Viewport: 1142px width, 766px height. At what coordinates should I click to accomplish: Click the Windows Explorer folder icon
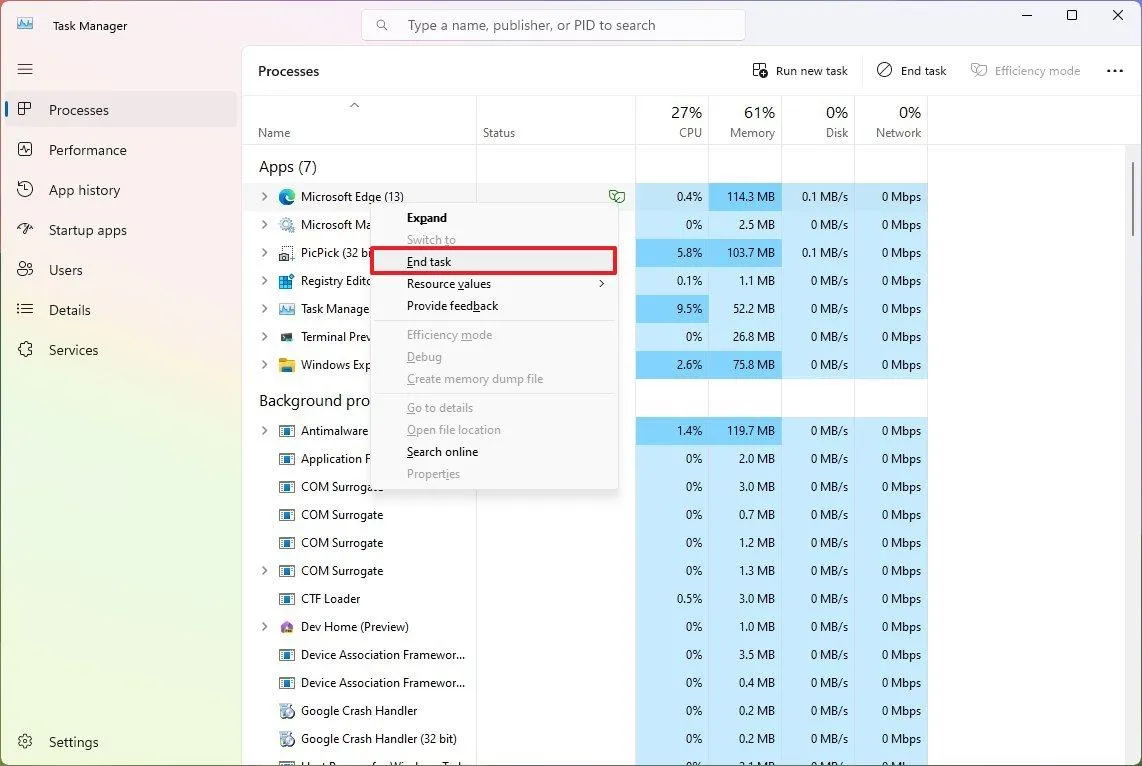pos(287,365)
